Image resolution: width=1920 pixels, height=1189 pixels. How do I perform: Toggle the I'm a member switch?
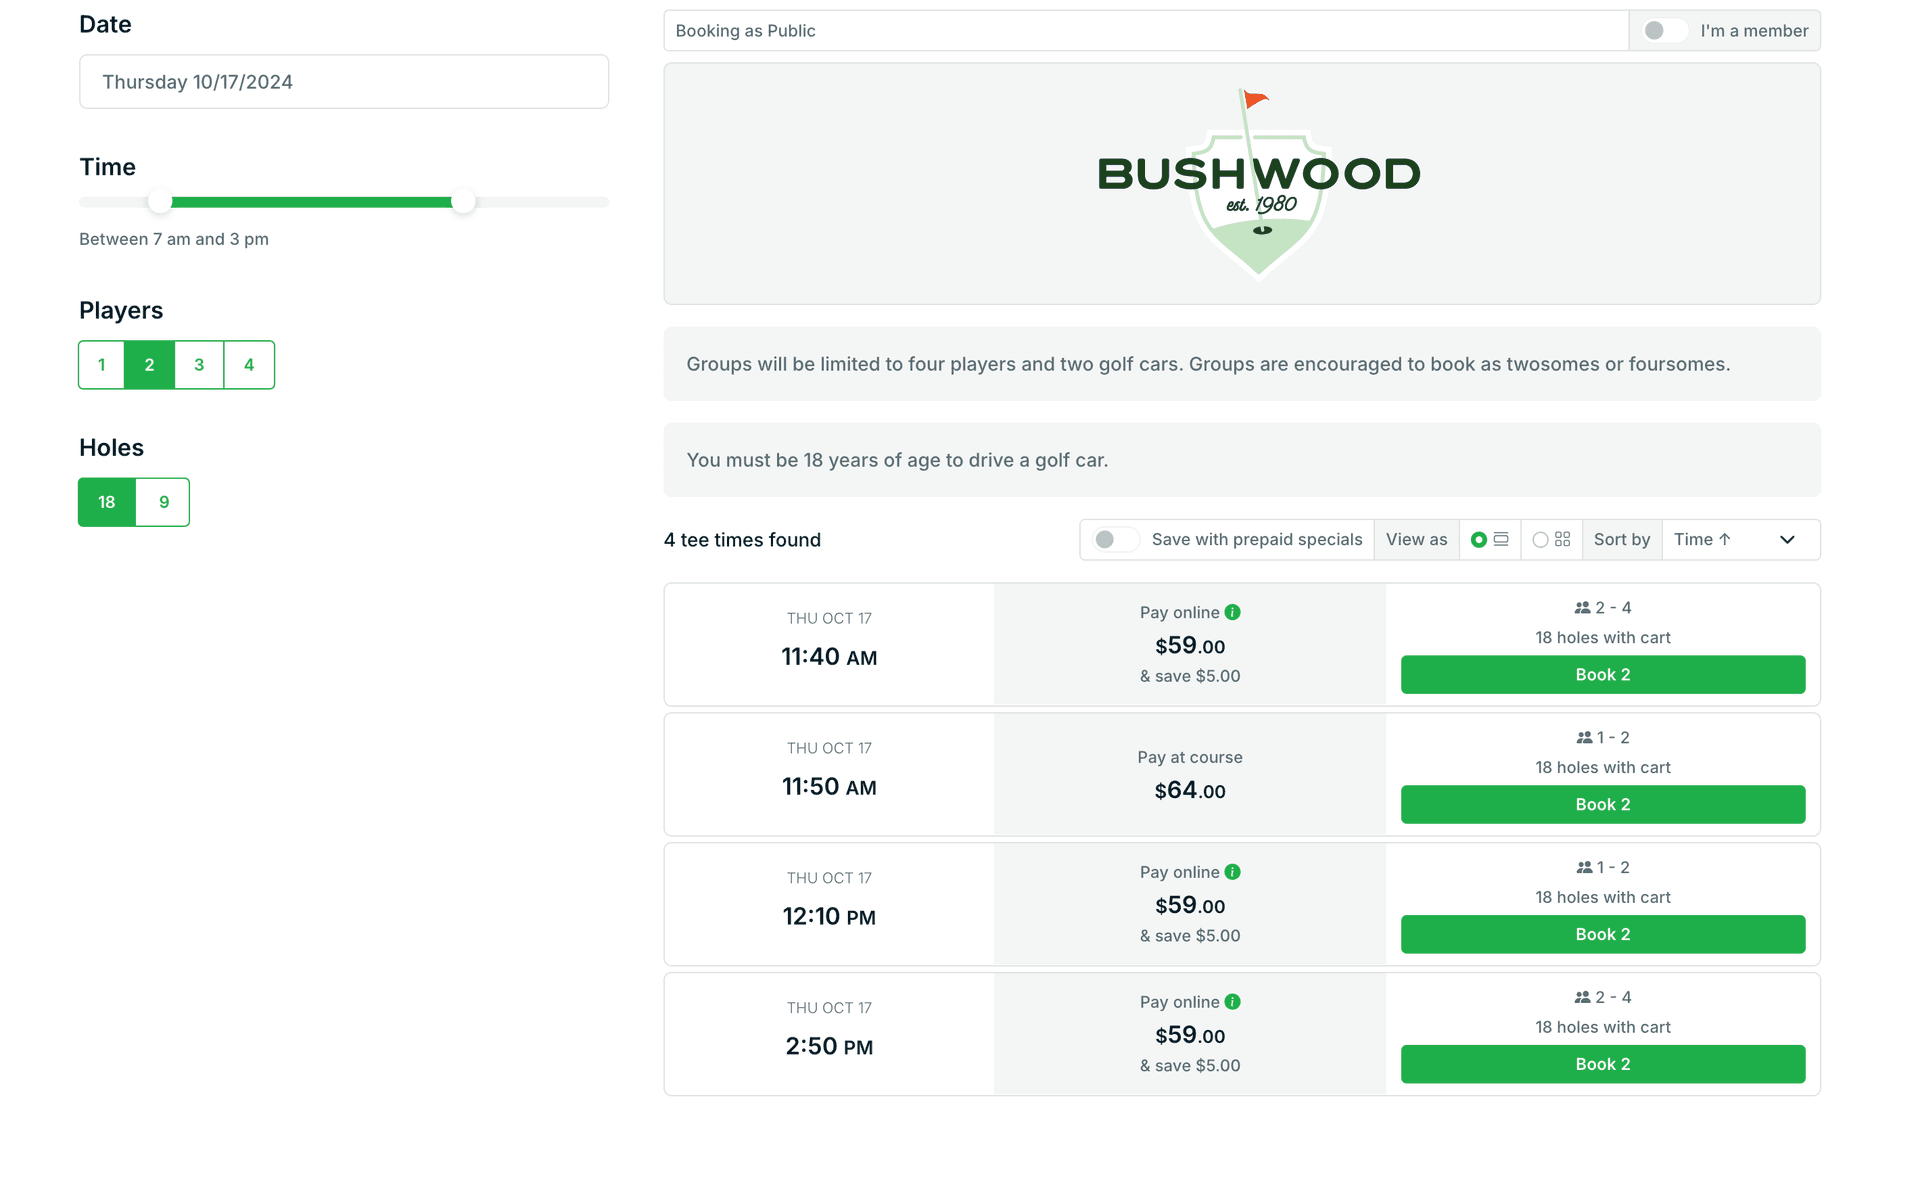point(1664,31)
